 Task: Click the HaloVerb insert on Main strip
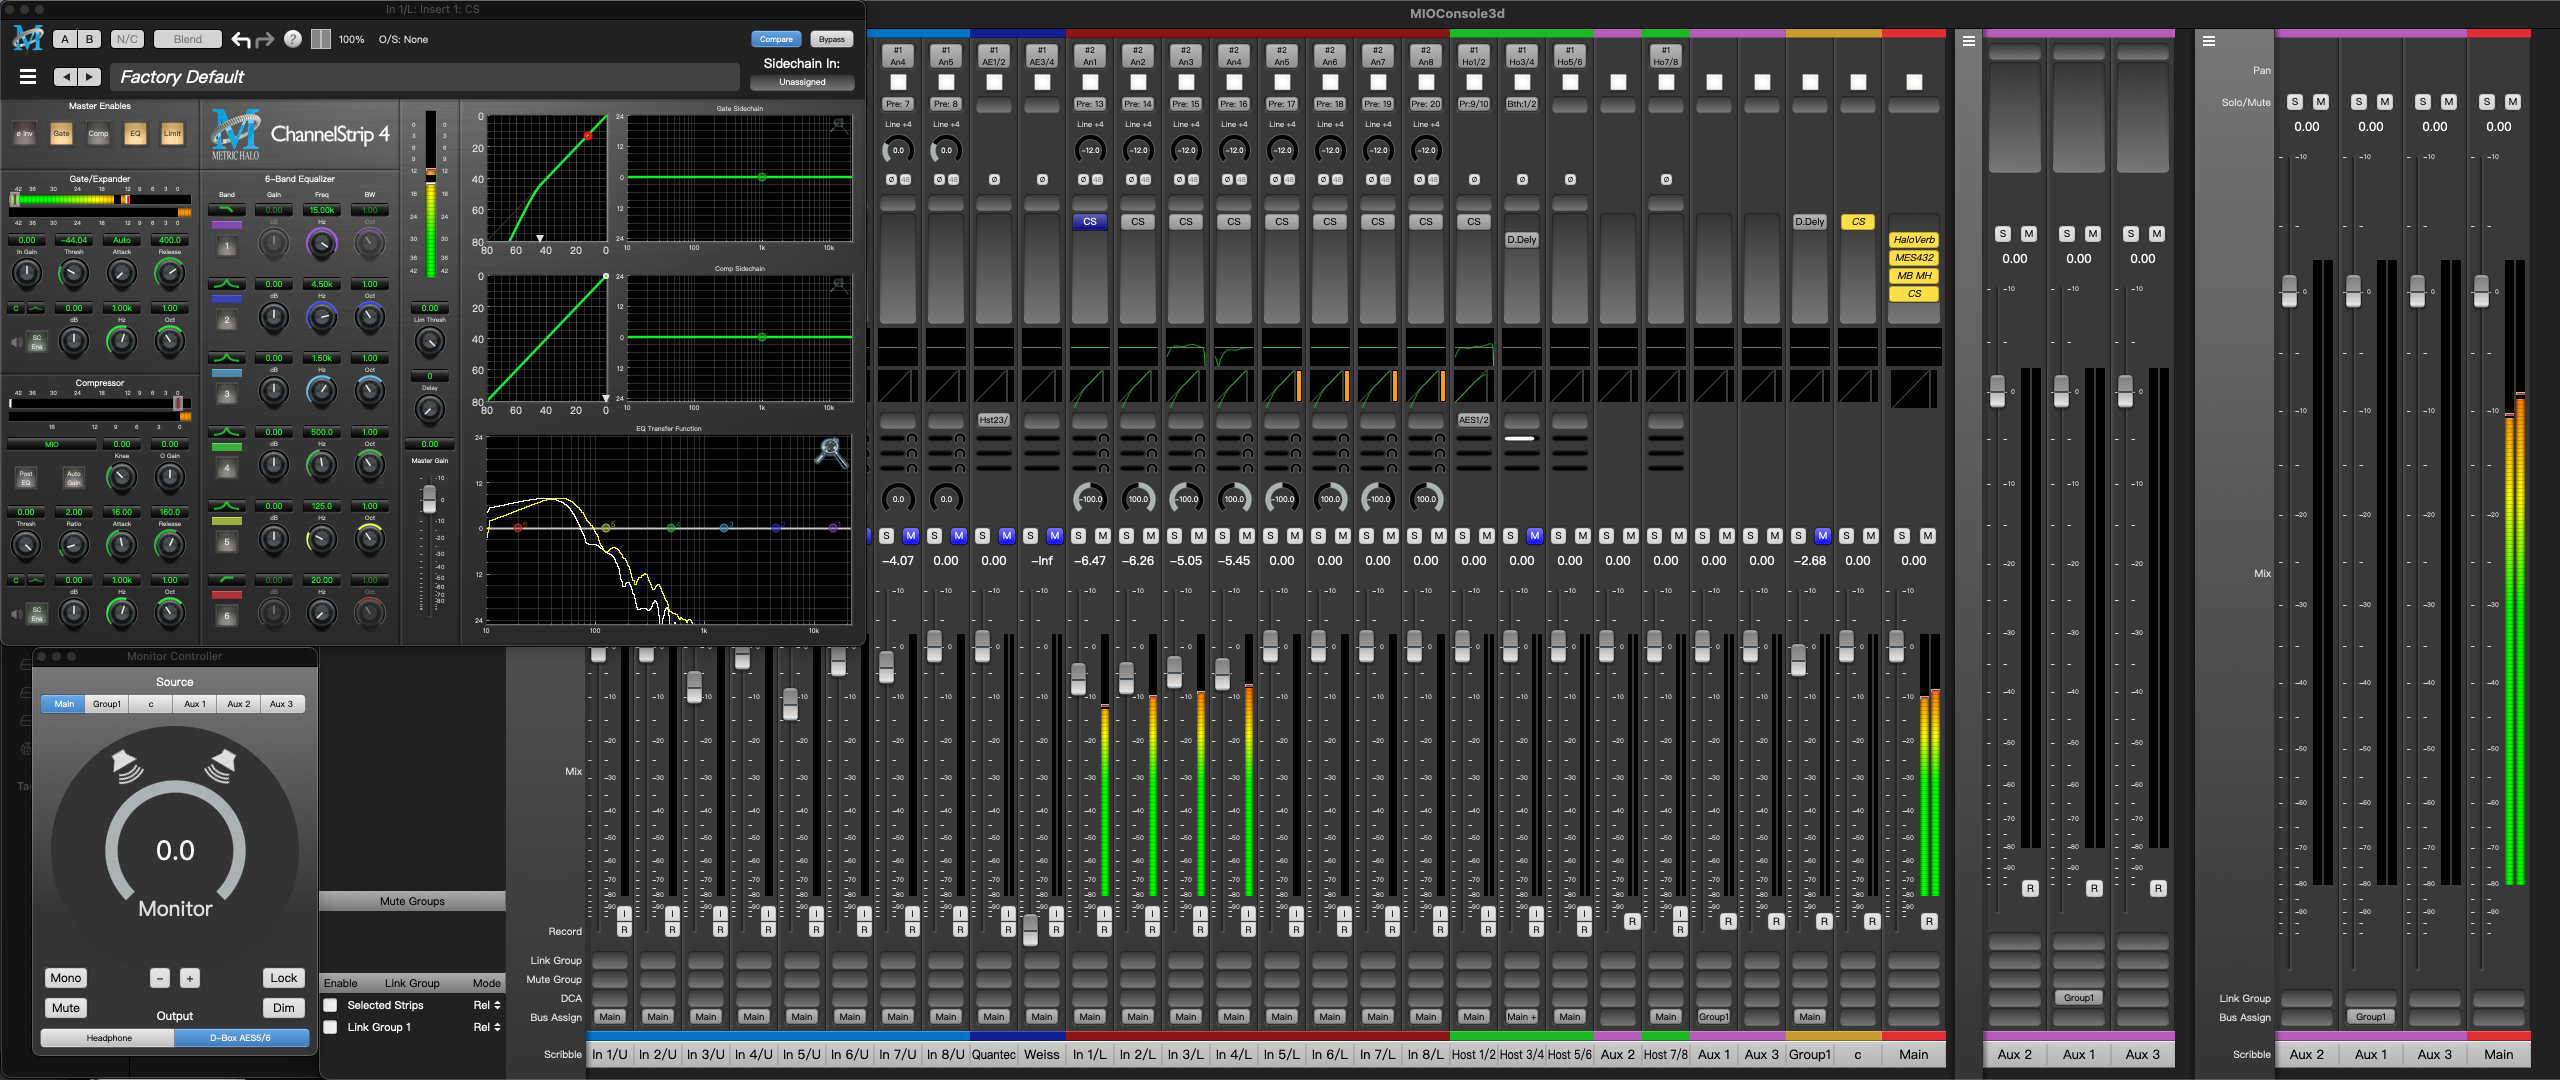click(1913, 240)
